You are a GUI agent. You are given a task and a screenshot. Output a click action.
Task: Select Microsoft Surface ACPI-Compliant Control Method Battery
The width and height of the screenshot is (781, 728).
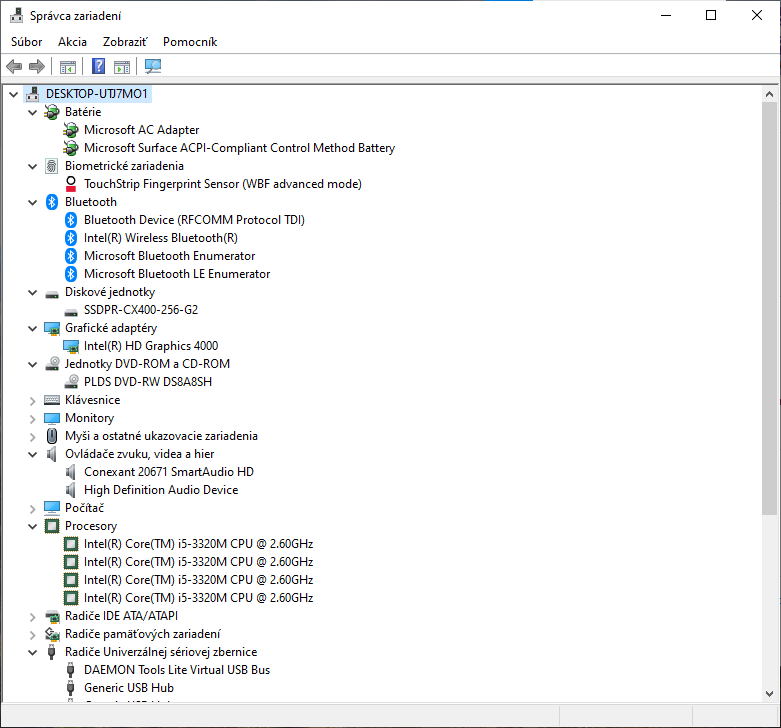239,148
